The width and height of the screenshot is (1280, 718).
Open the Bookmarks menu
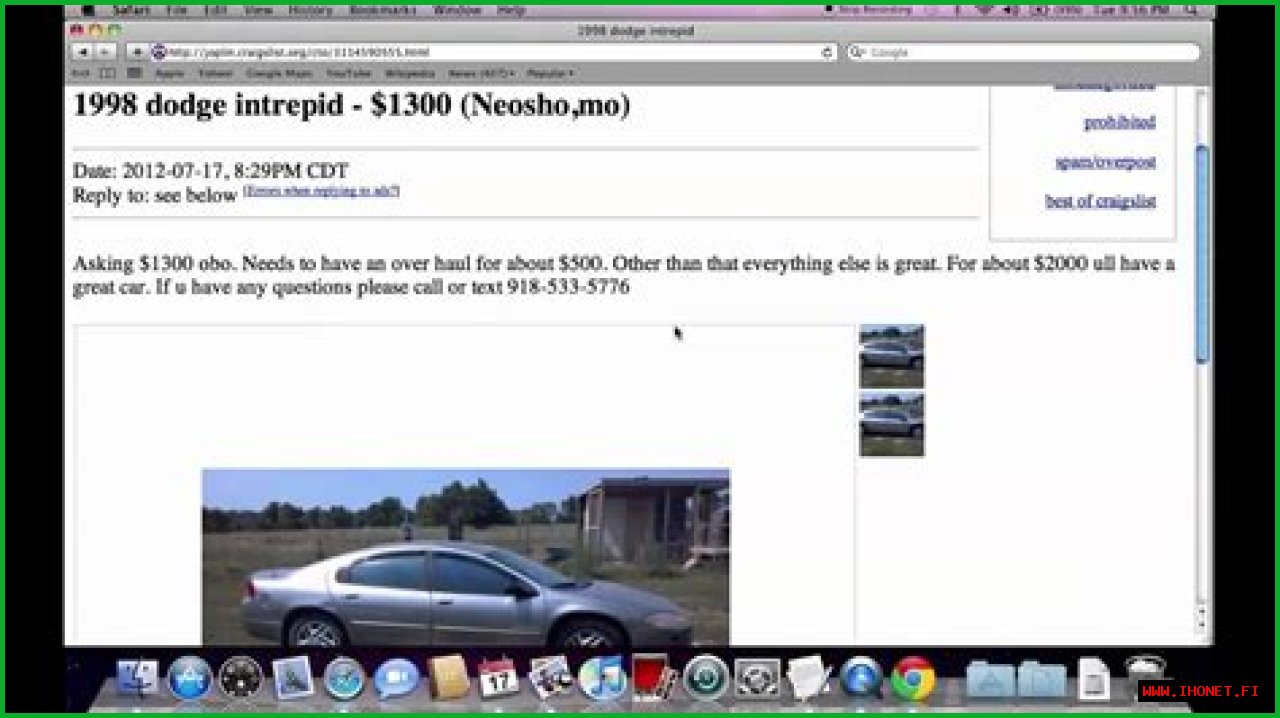381,10
